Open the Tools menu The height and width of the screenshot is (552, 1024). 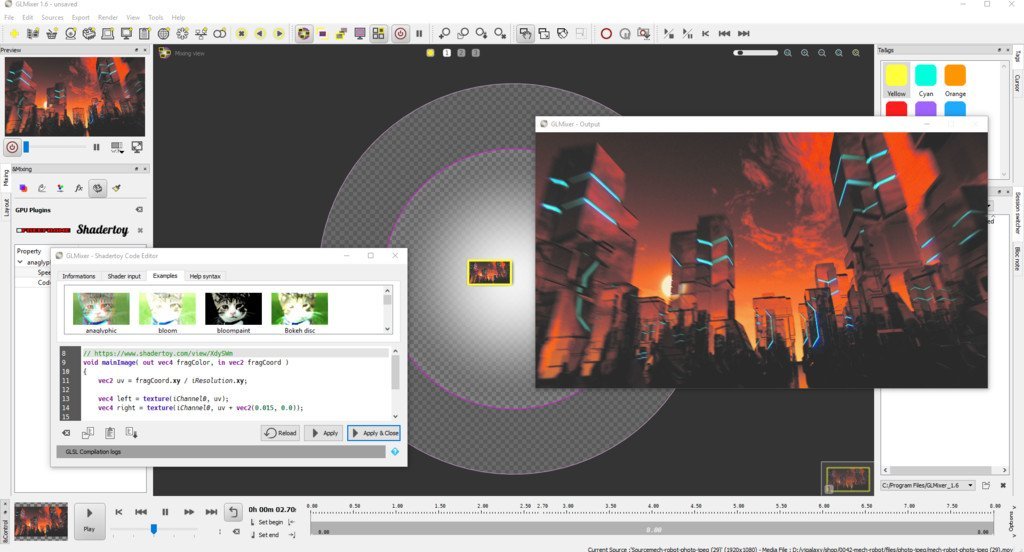pyautogui.click(x=155, y=18)
